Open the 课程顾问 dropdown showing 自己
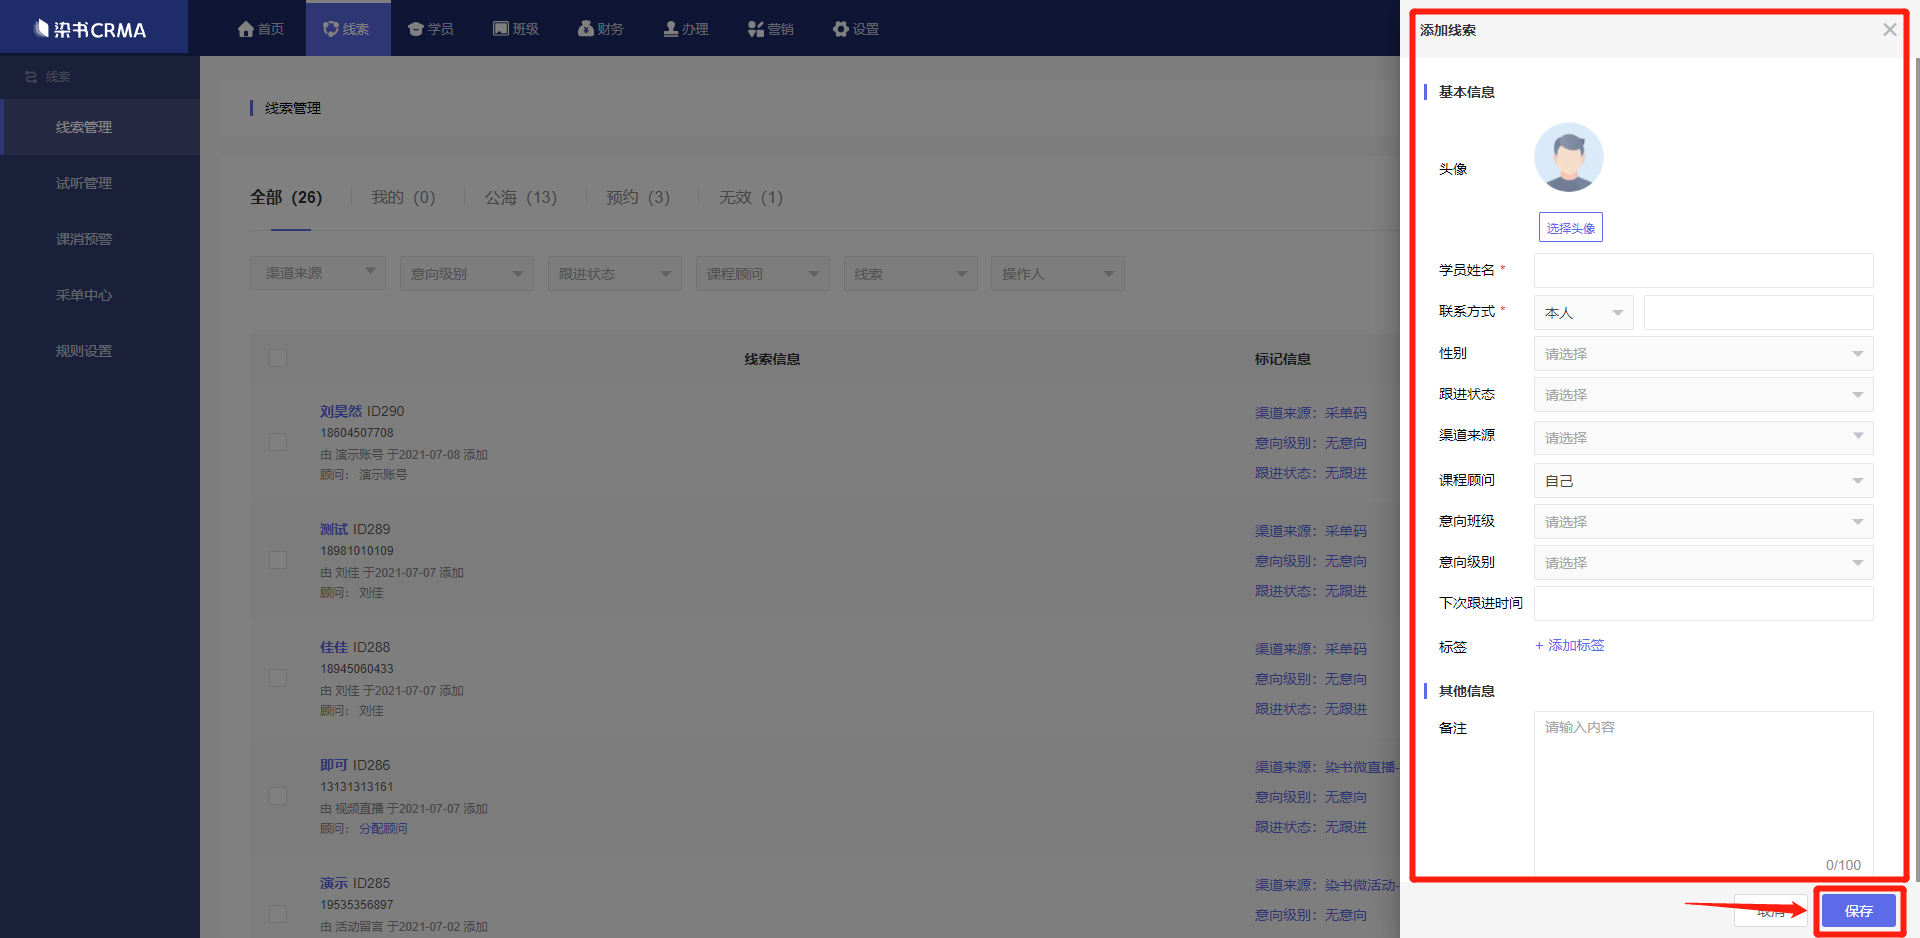 point(1703,481)
